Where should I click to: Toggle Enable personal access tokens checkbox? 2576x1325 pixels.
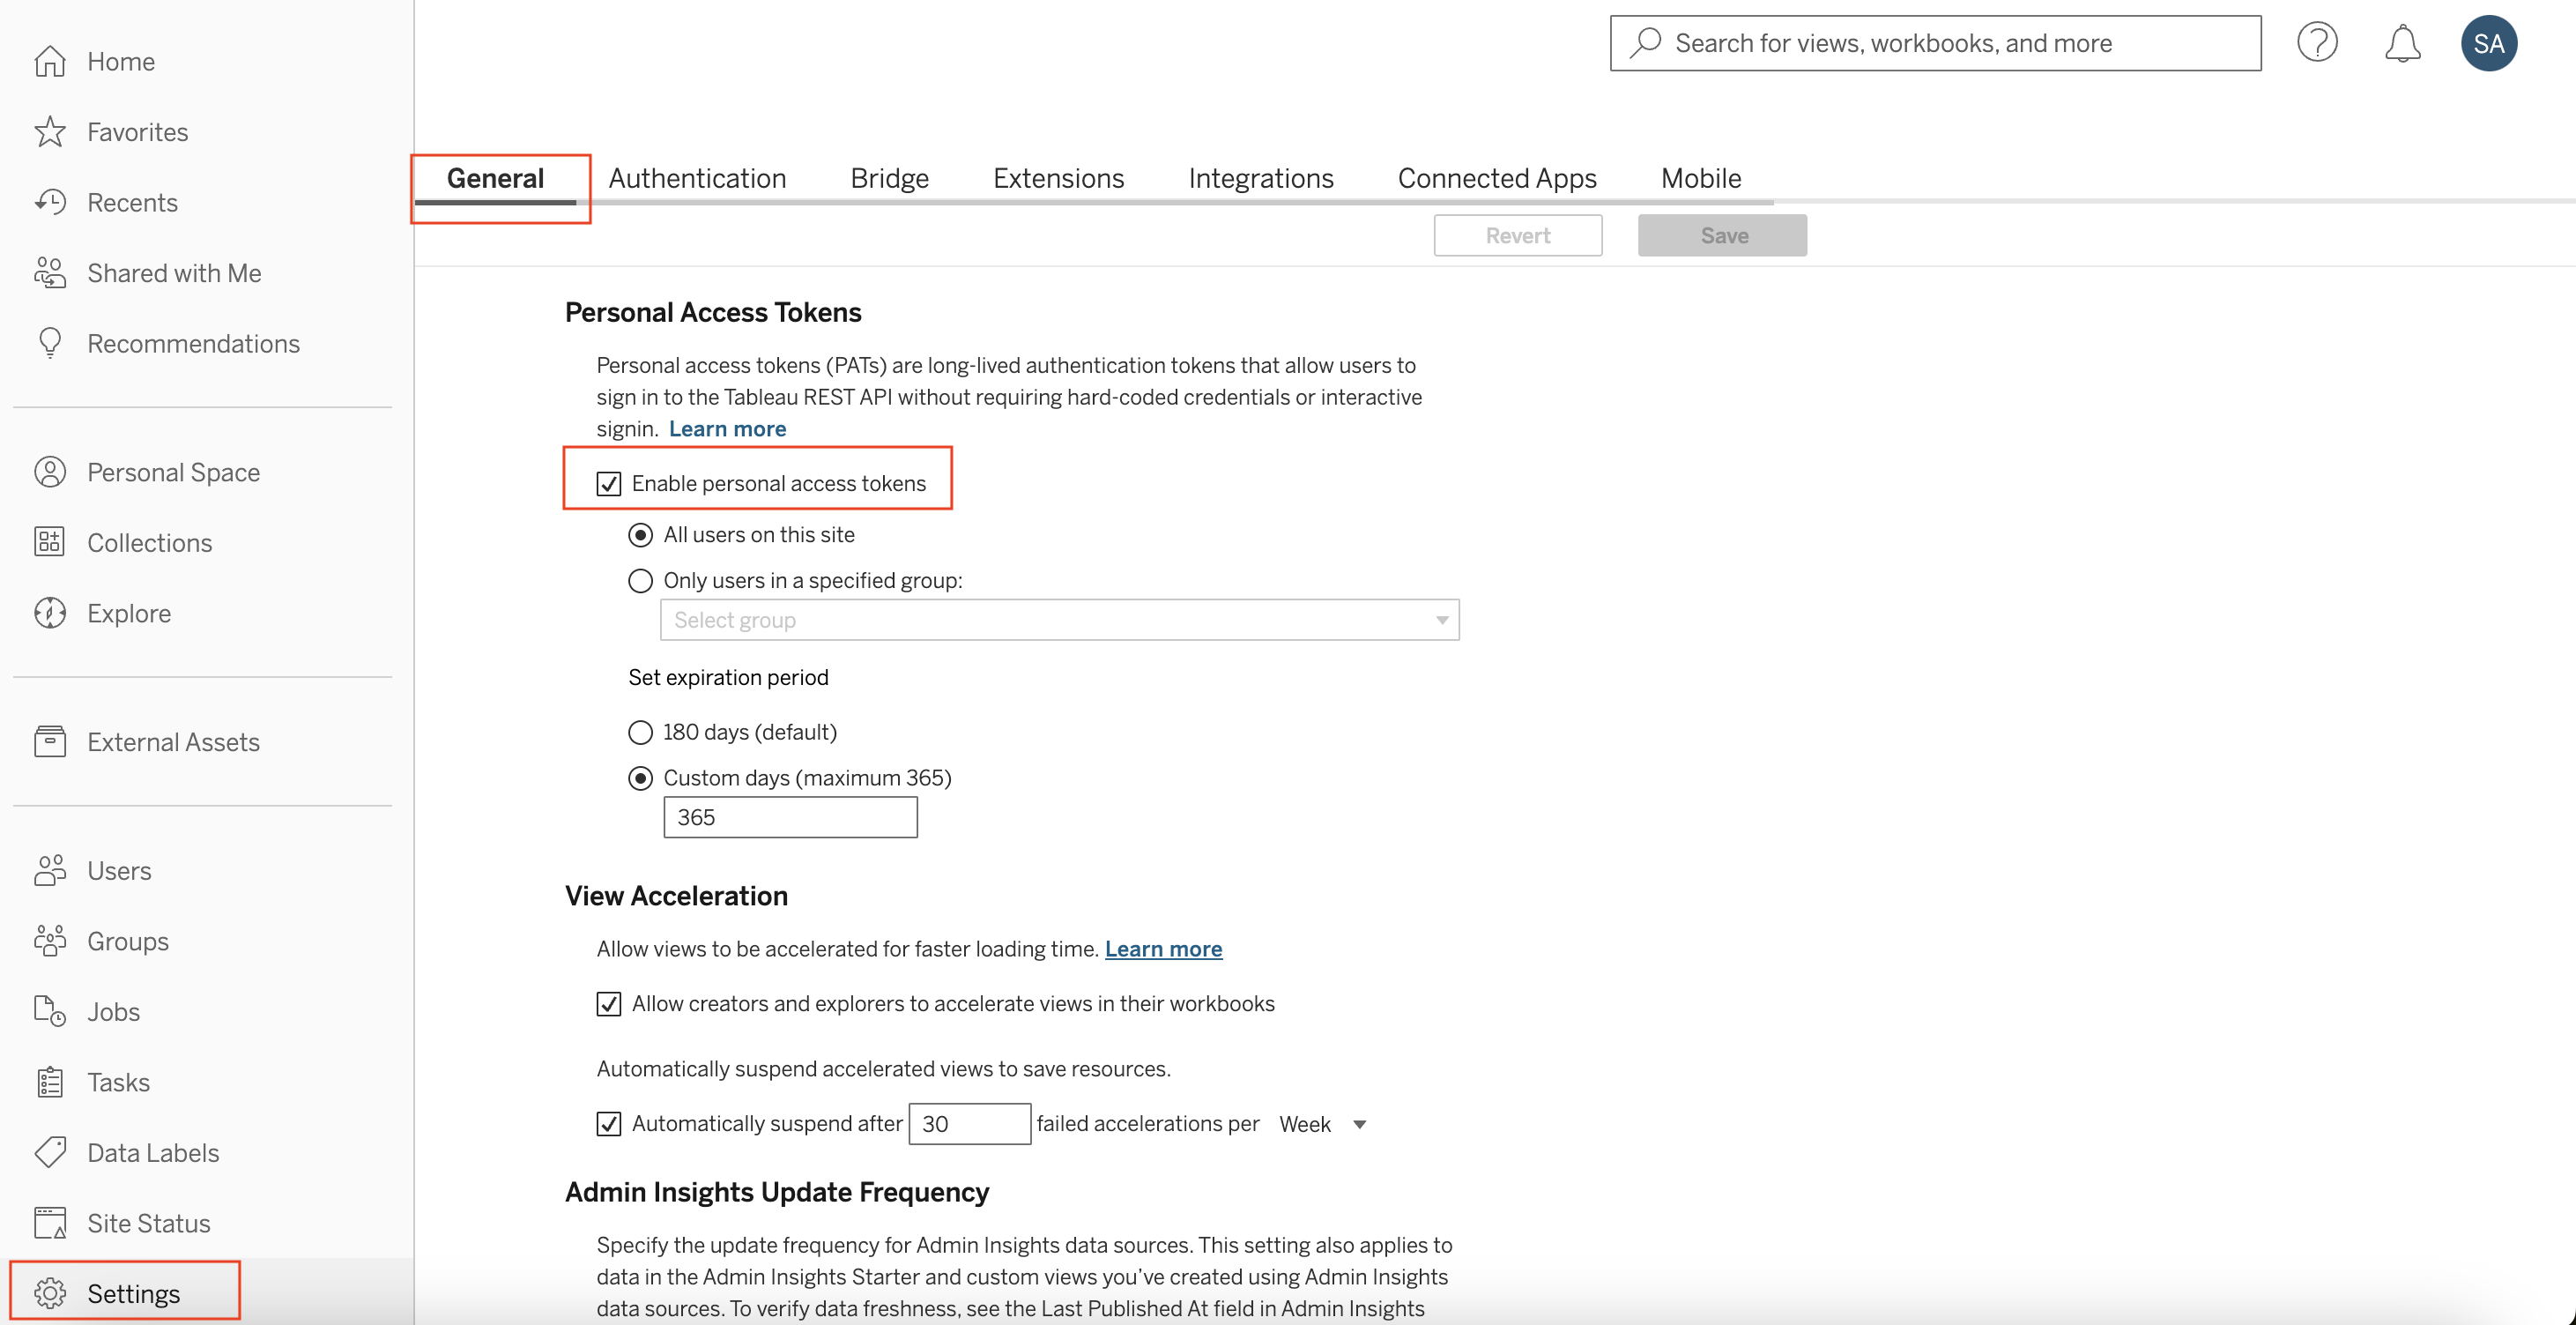pos(608,481)
